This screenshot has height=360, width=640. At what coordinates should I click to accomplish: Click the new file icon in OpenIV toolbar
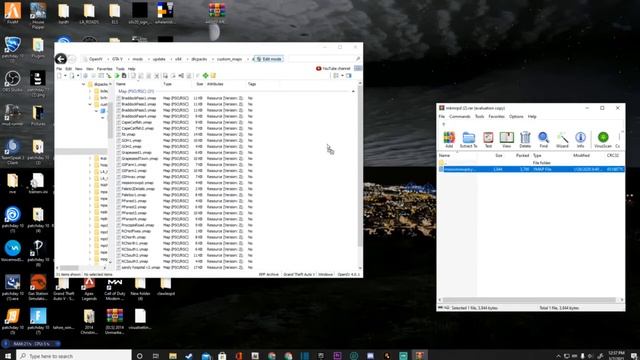click(x=60, y=76)
